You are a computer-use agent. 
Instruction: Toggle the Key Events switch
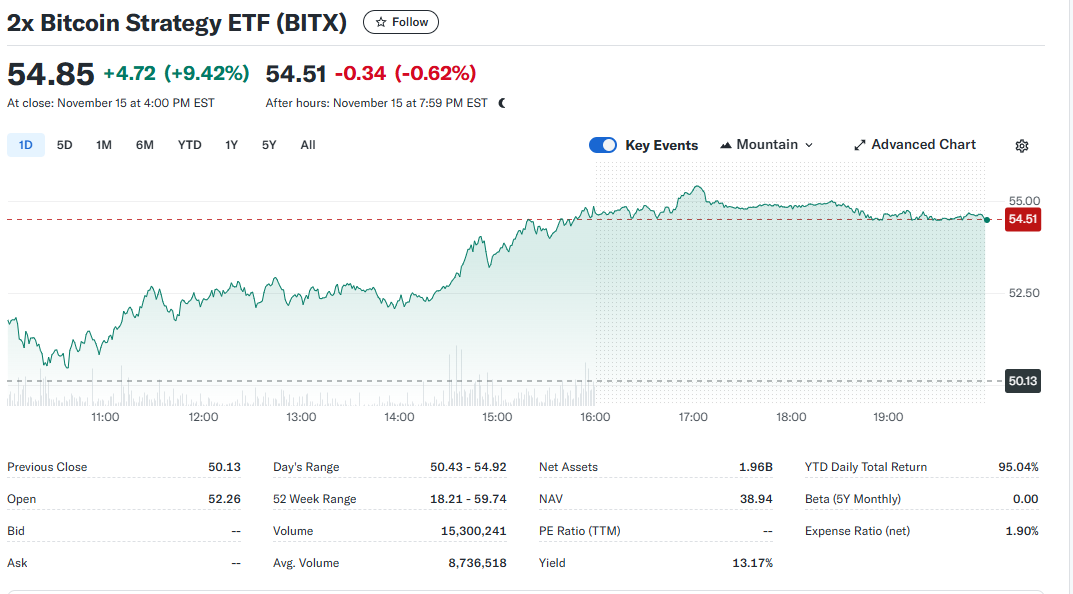[603, 145]
